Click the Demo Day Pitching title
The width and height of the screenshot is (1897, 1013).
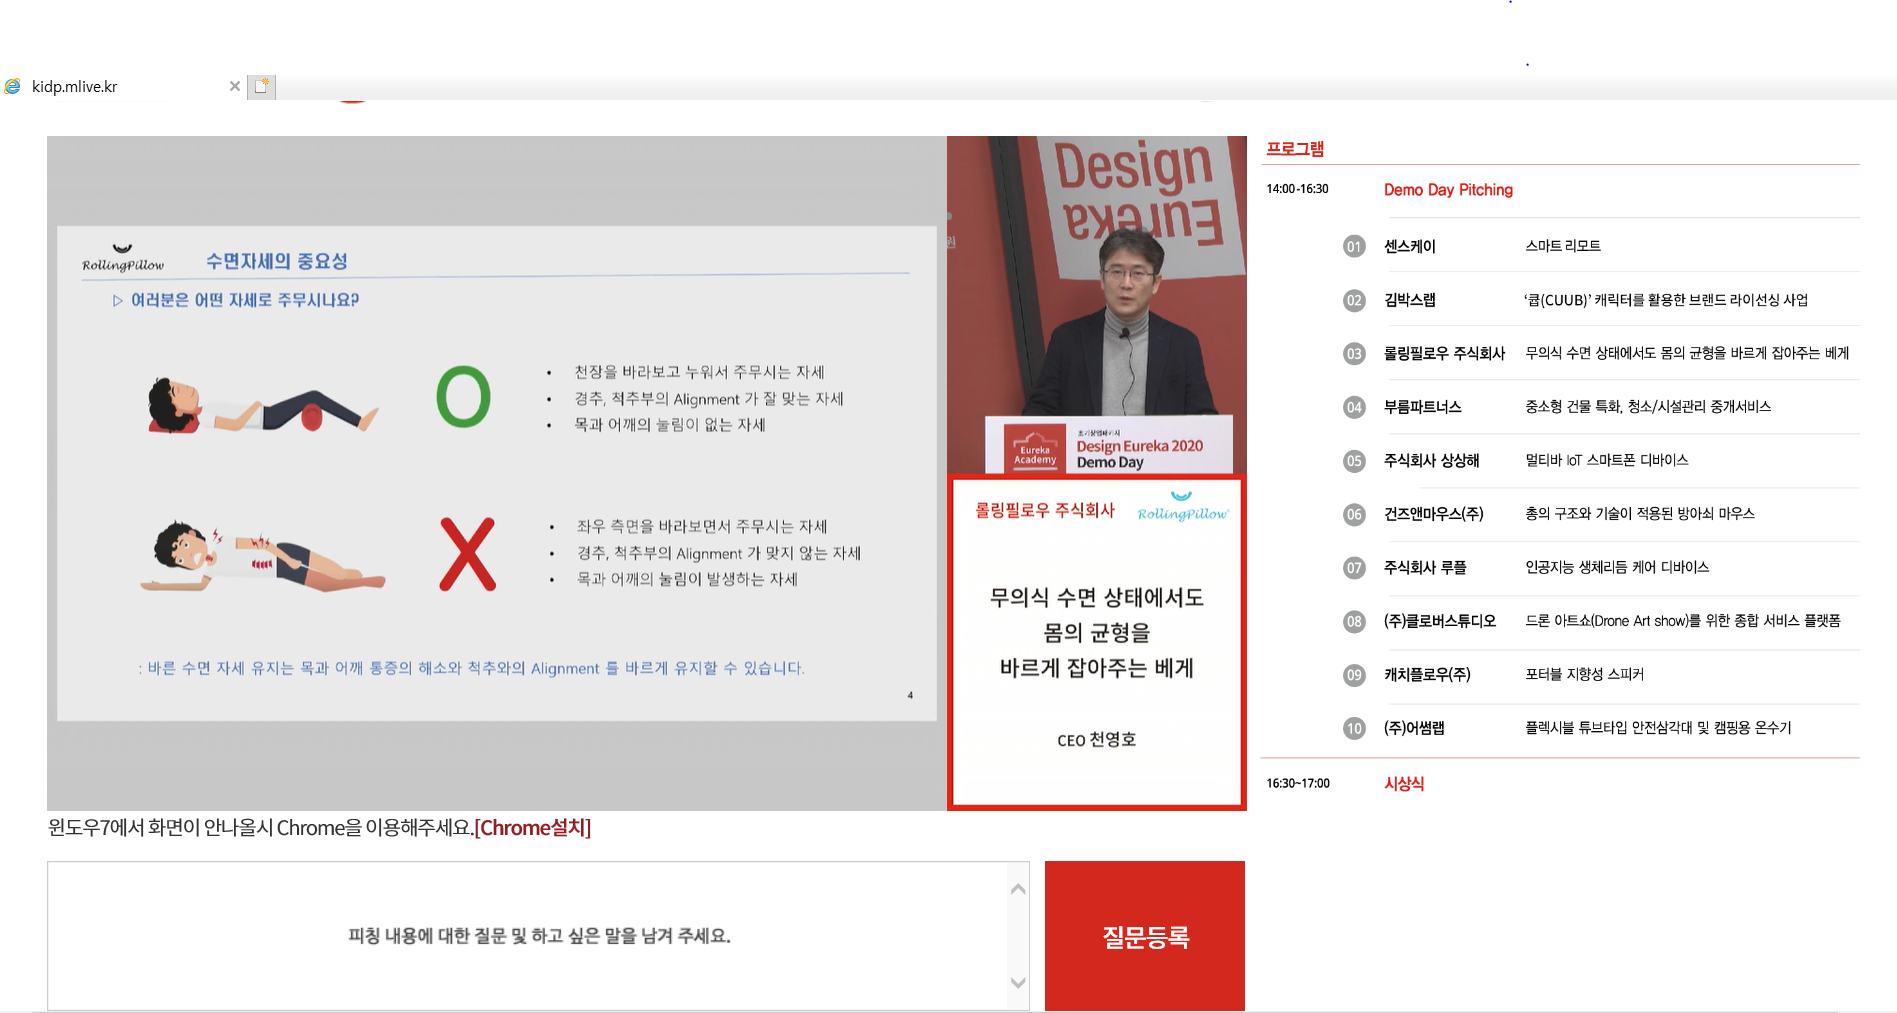1448,190
